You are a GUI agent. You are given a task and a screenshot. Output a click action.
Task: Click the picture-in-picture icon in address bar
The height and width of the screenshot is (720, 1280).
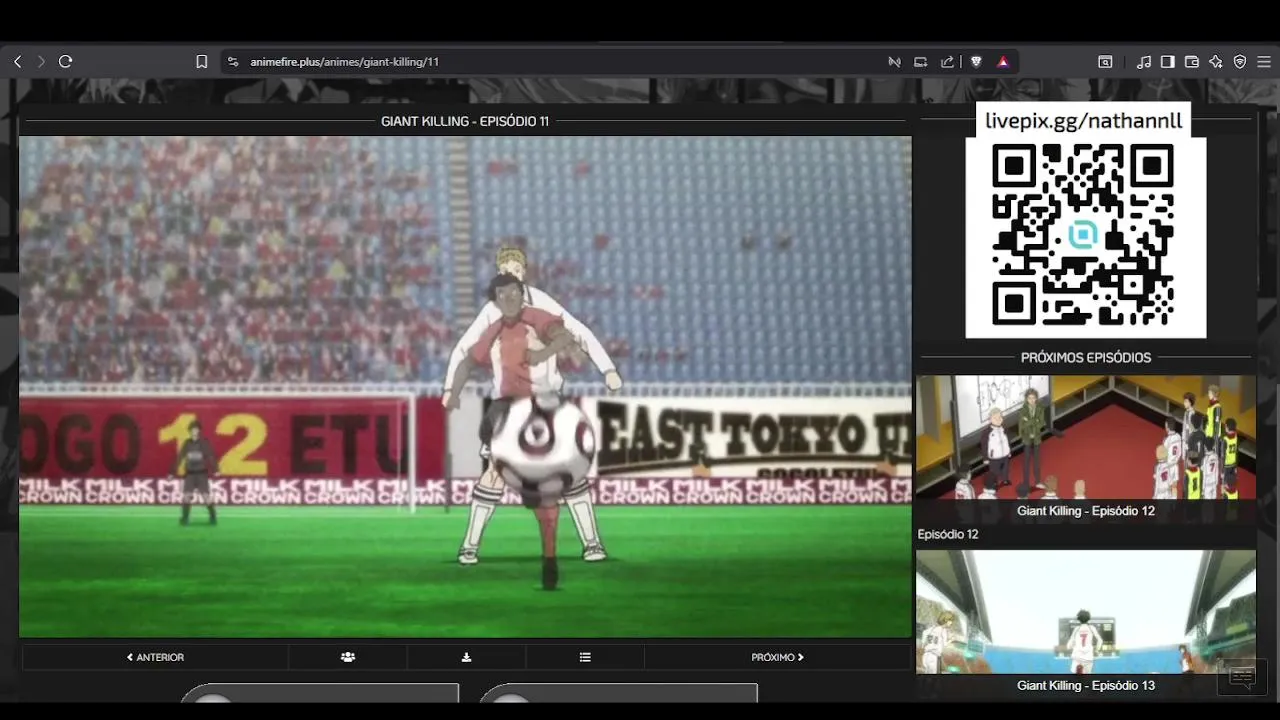pyautogui.click(x=921, y=62)
